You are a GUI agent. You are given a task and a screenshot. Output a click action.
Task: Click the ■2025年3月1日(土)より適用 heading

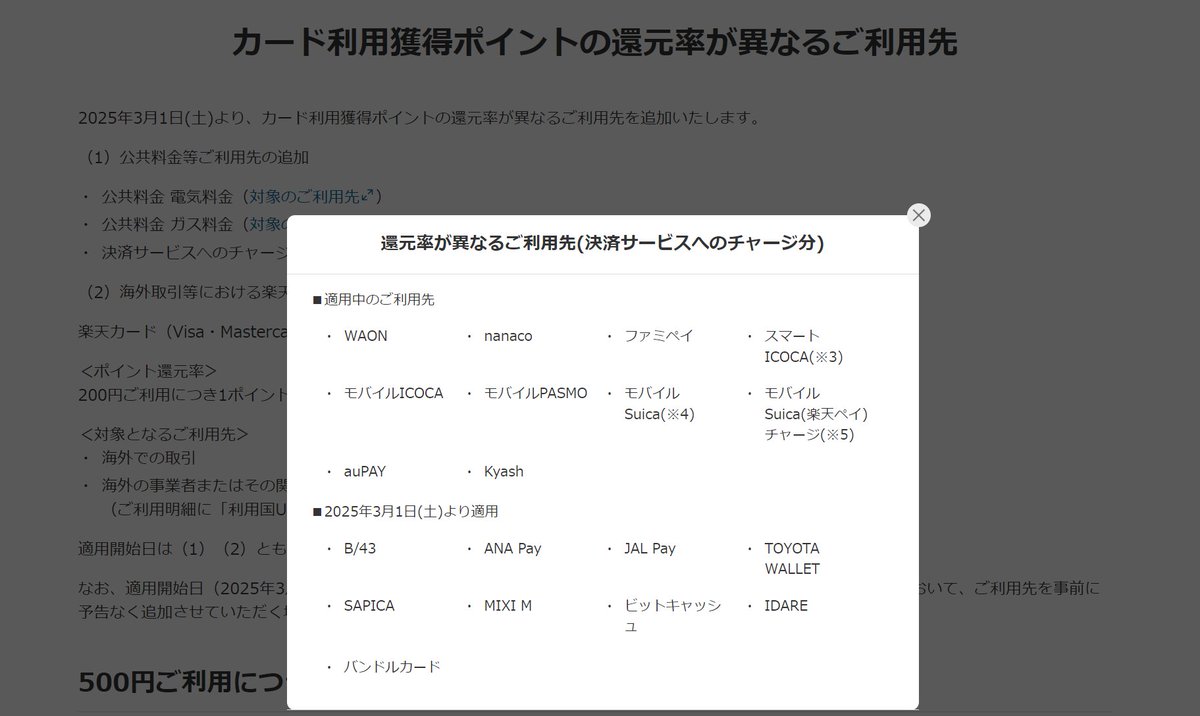coord(405,511)
